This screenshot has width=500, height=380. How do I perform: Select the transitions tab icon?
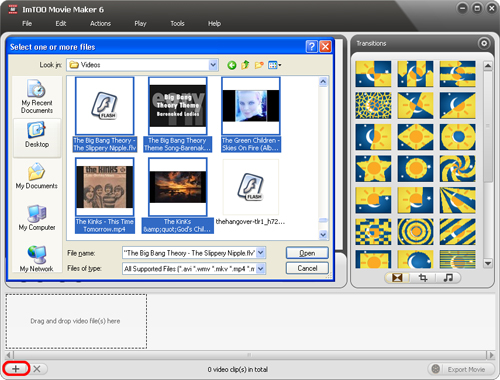[397, 278]
